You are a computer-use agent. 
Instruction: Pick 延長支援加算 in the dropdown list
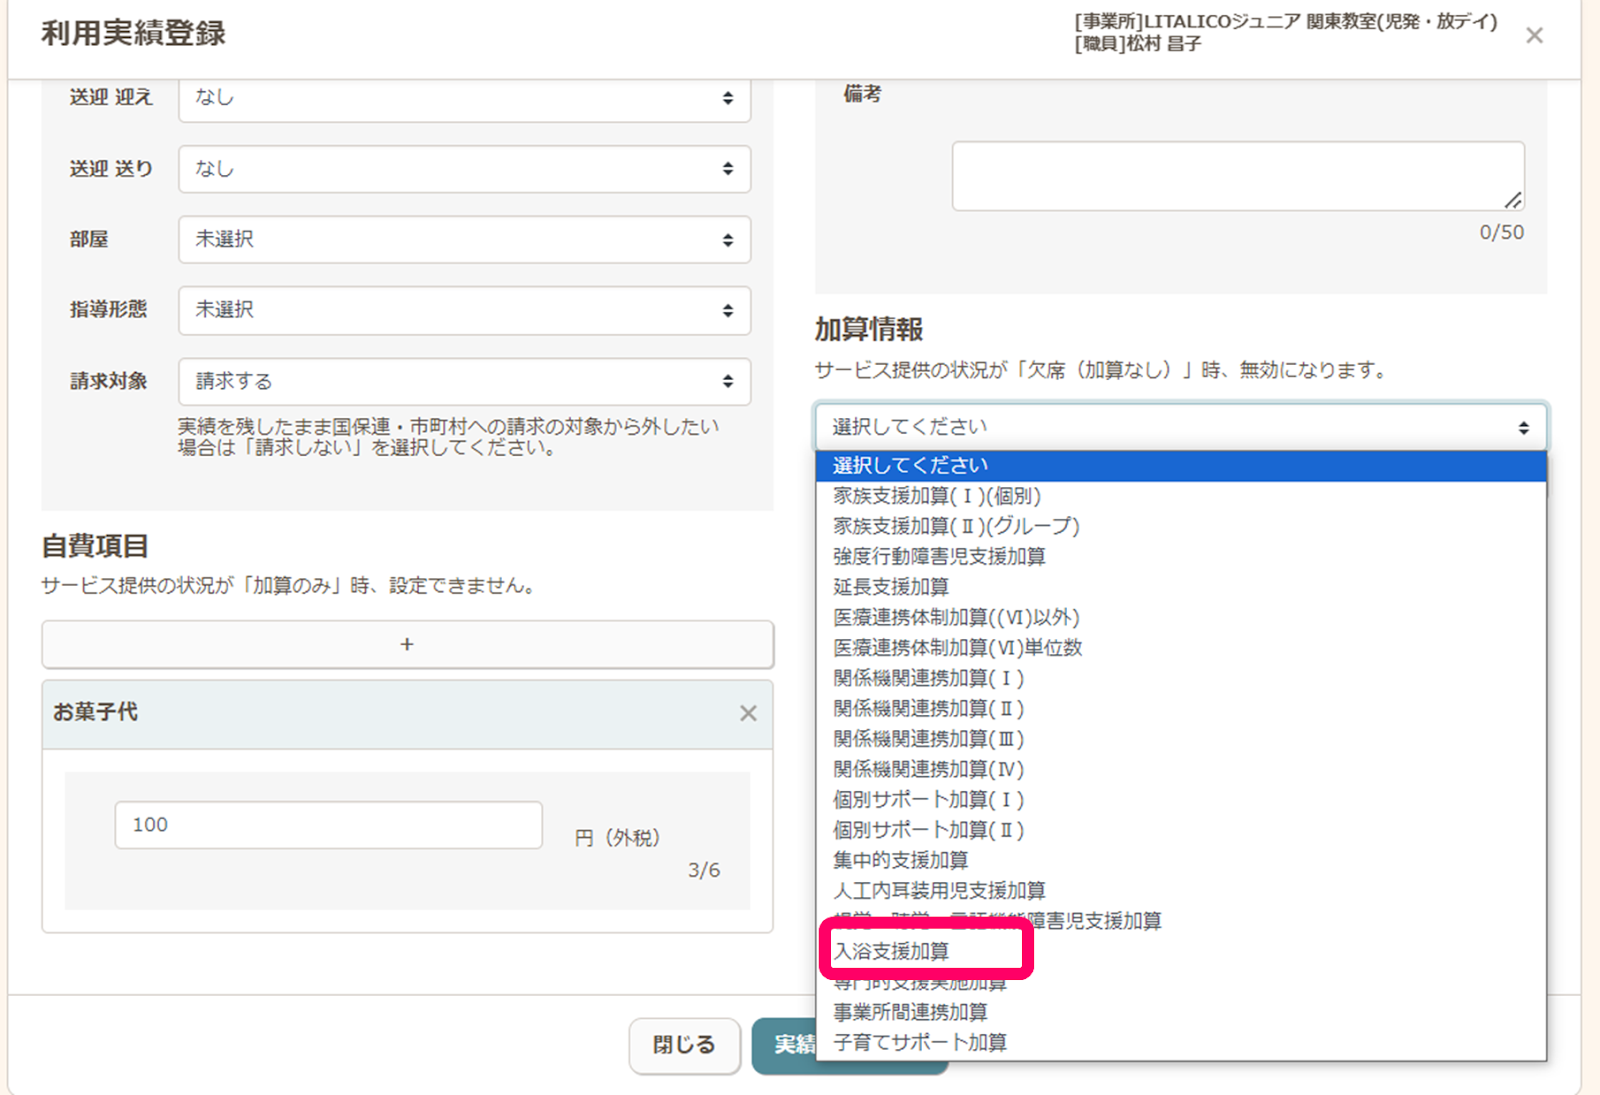click(x=891, y=587)
